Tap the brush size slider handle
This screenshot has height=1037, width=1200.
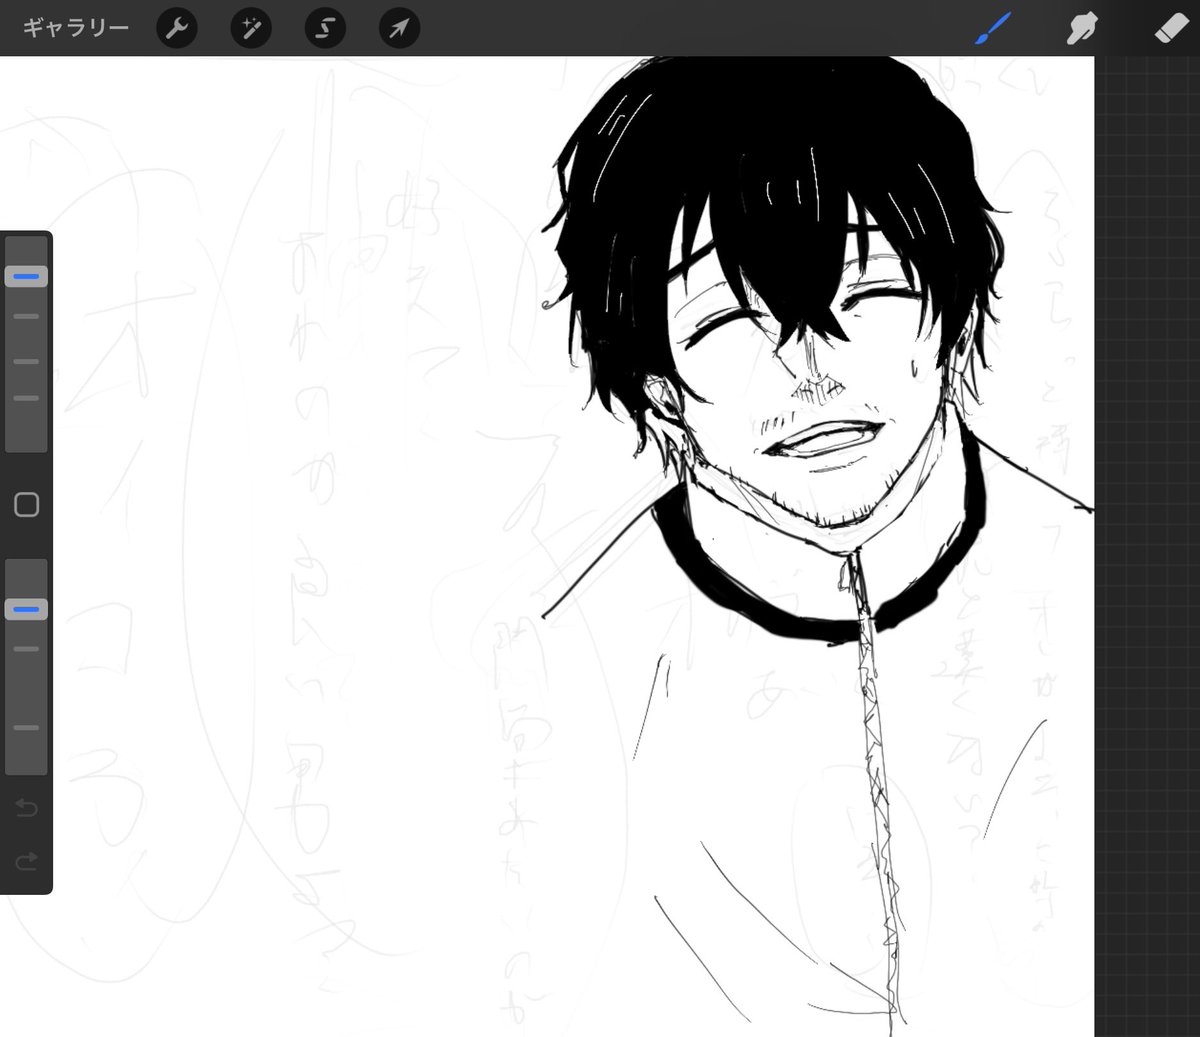[26, 276]
